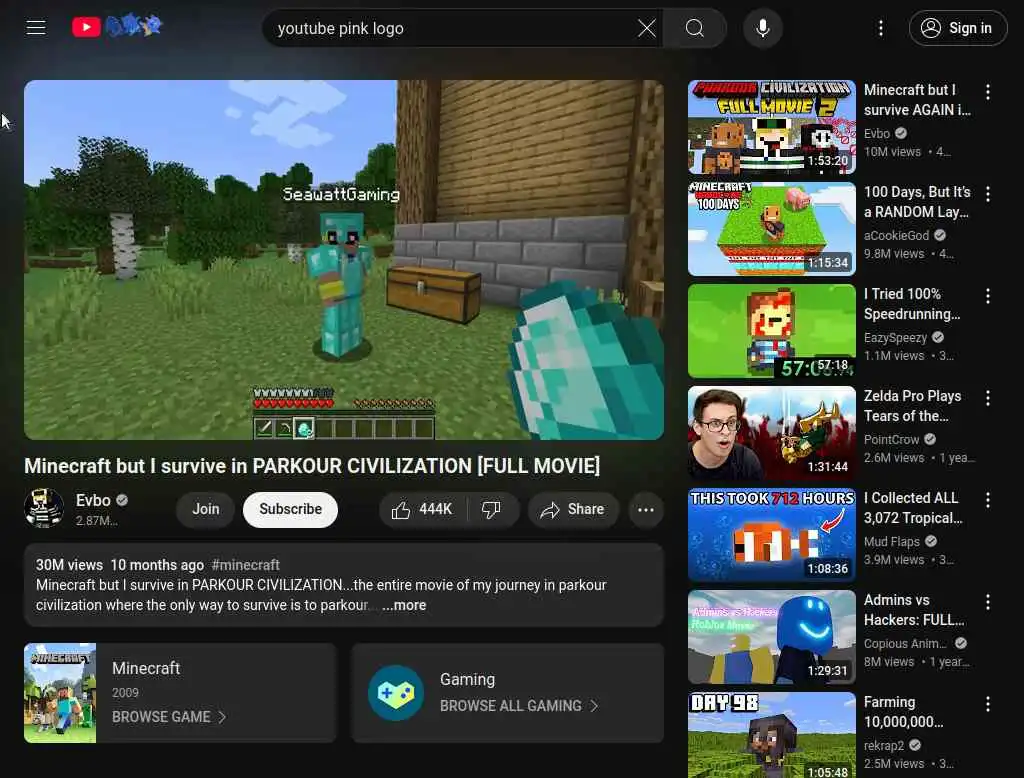The width and height of the screenshot is (1024, 778).
Task: Start voice search with microphone
Action: 763,28
